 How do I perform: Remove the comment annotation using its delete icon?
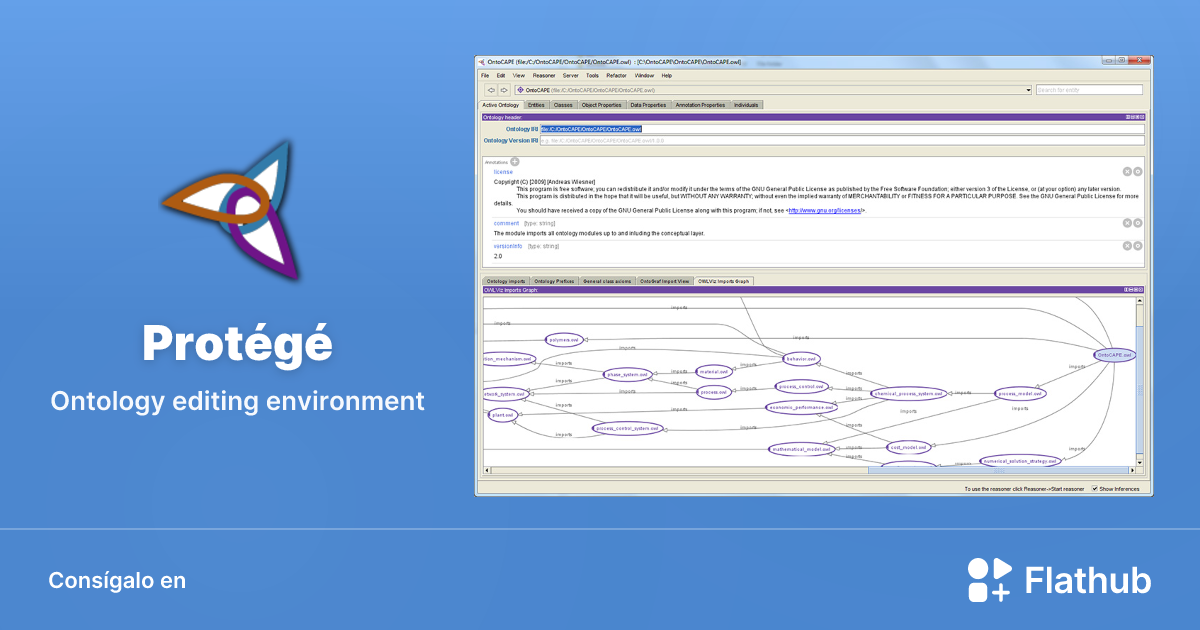click(1126, 223)
